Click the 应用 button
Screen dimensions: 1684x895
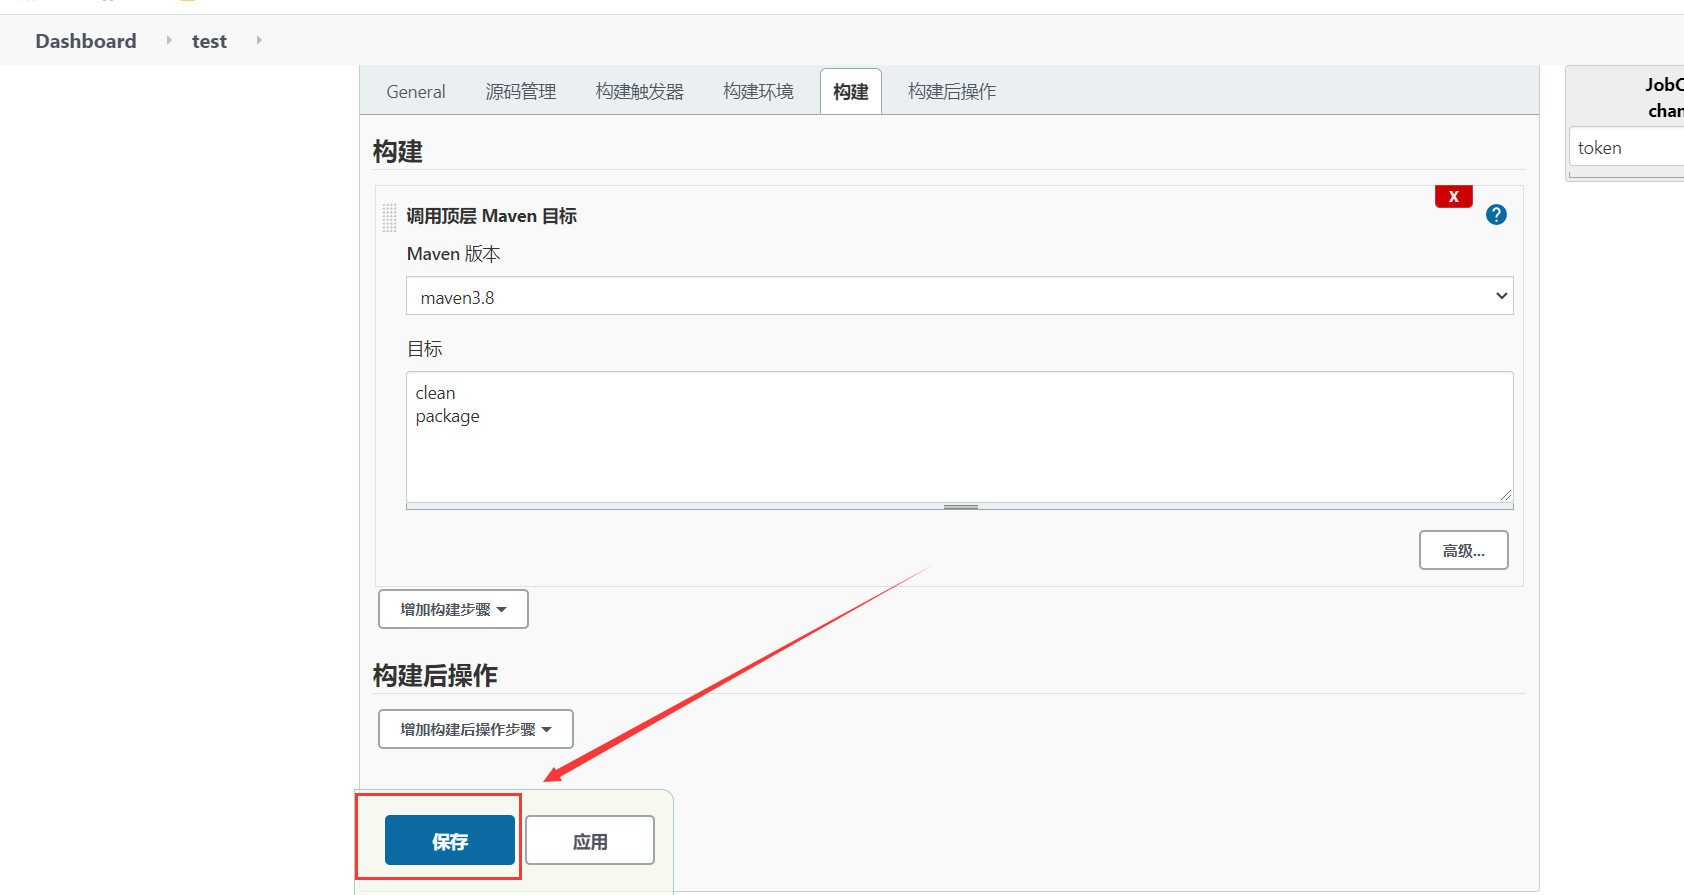[590, 840]
